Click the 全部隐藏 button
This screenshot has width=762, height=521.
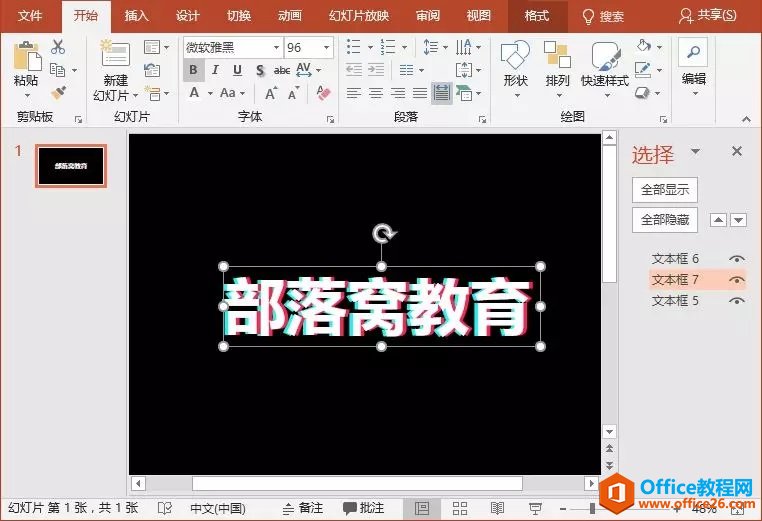coord(665,220)
